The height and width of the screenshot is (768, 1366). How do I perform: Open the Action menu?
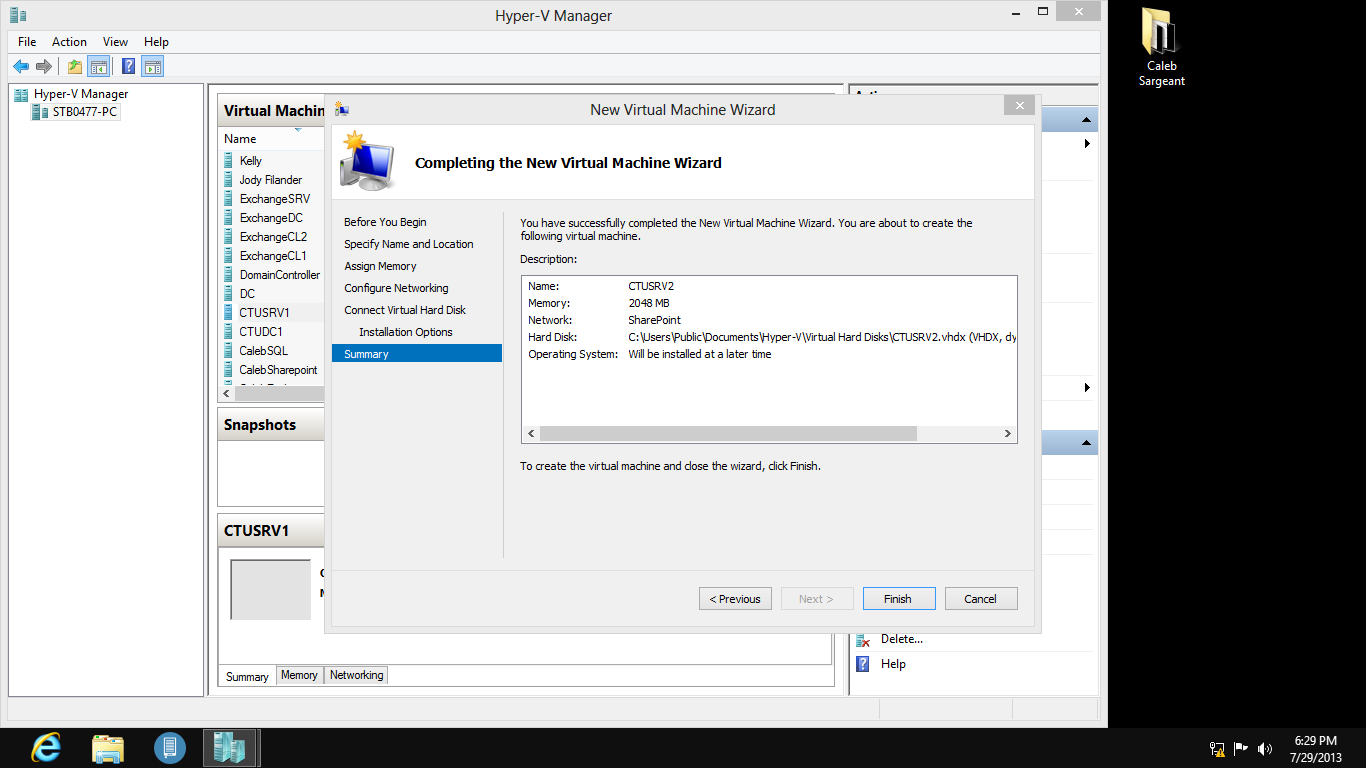[69, 42]
